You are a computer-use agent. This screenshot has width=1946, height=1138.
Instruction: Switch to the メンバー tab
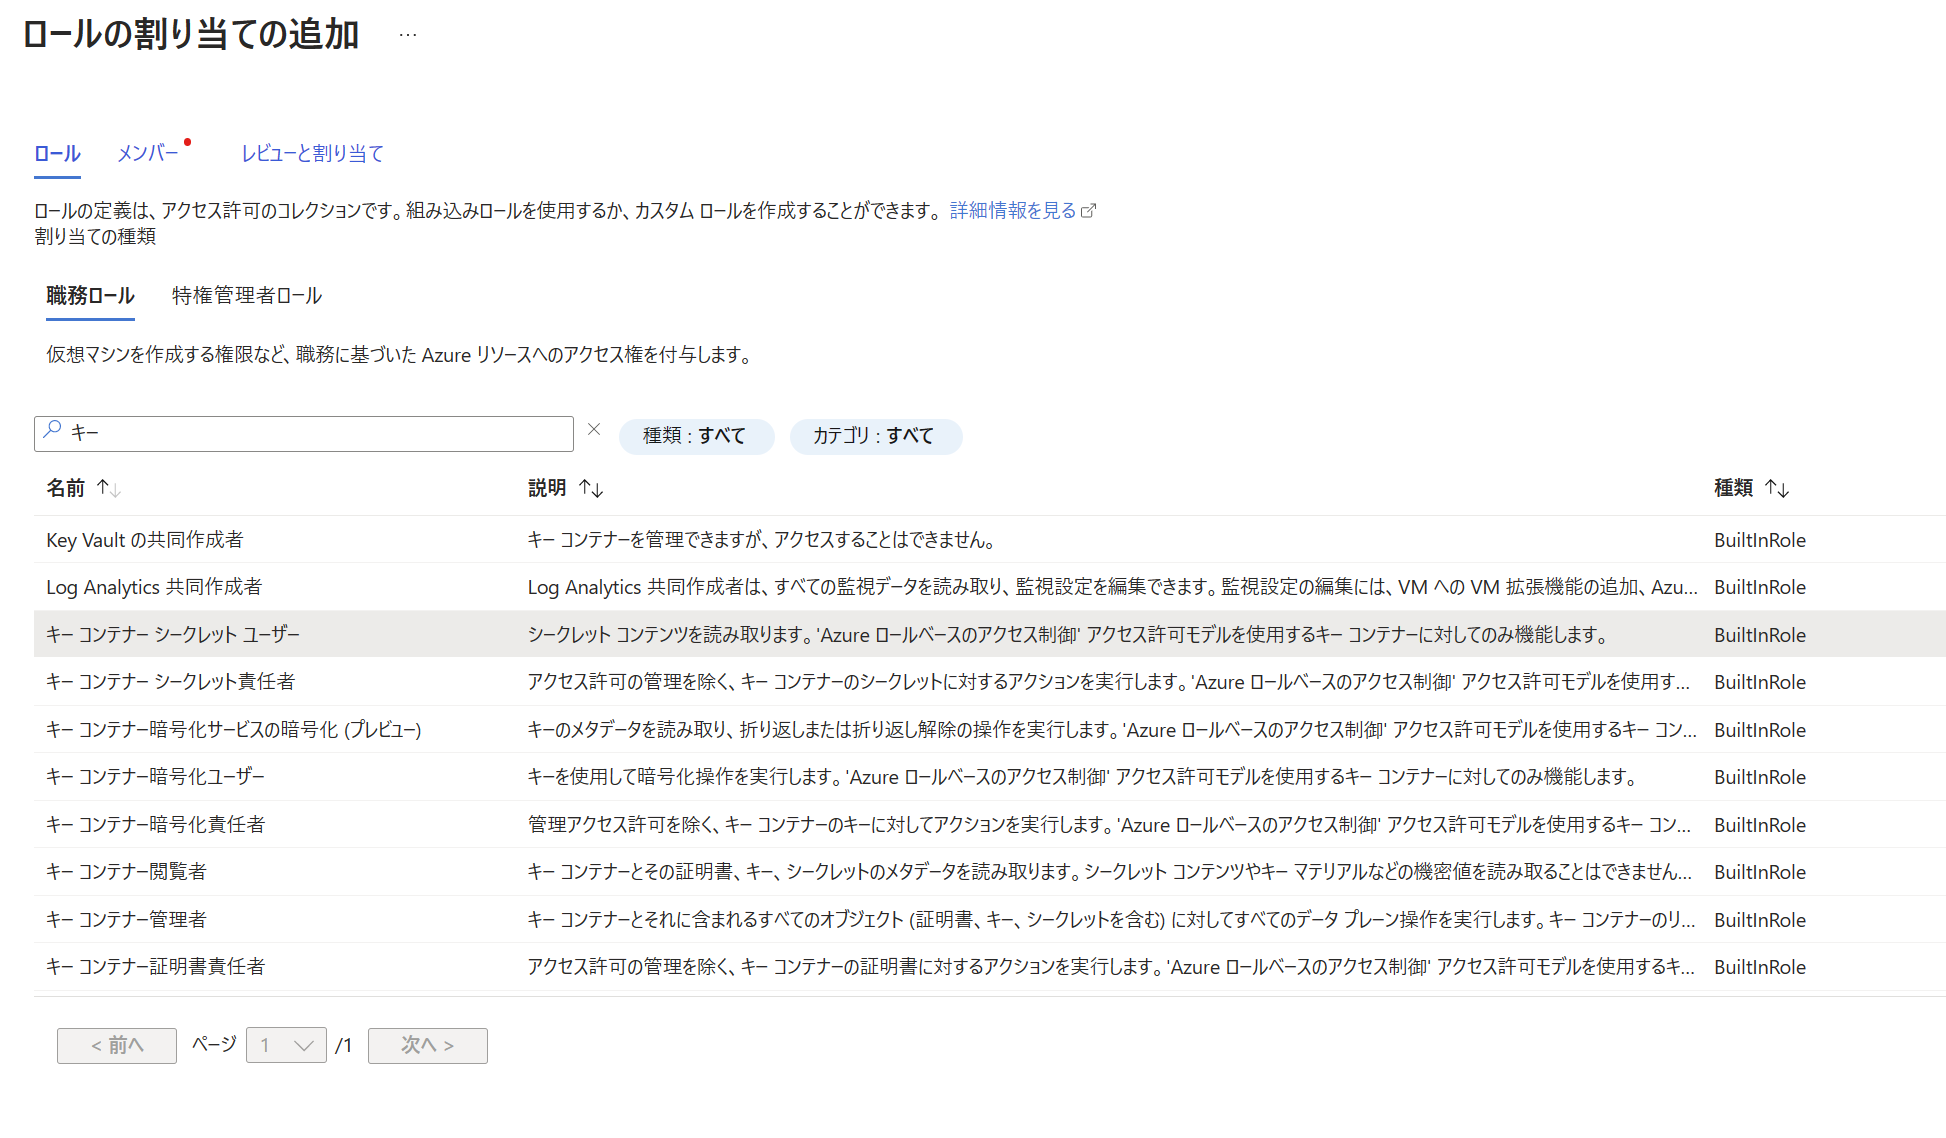click(147, 153)
